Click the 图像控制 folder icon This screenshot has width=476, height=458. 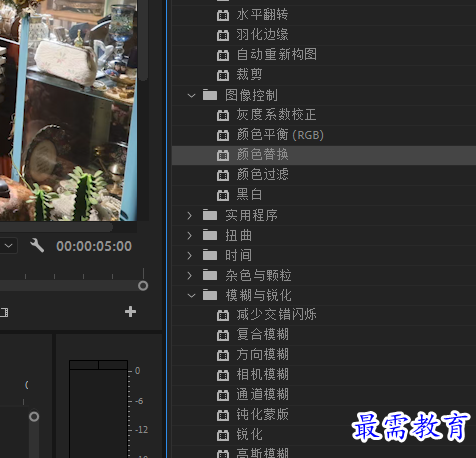click(x=210, y=95)
